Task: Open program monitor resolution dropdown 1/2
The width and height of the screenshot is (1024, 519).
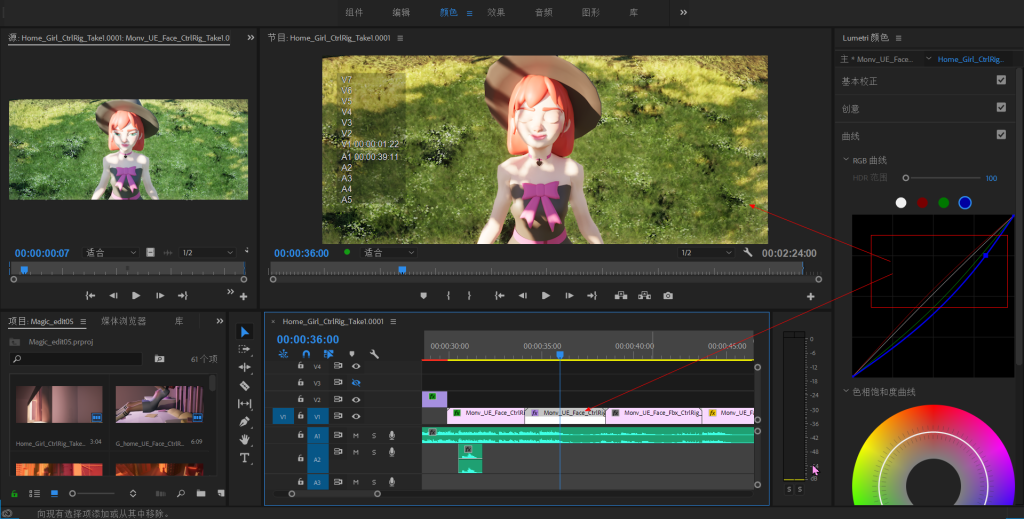Action: tap(706, 253)
